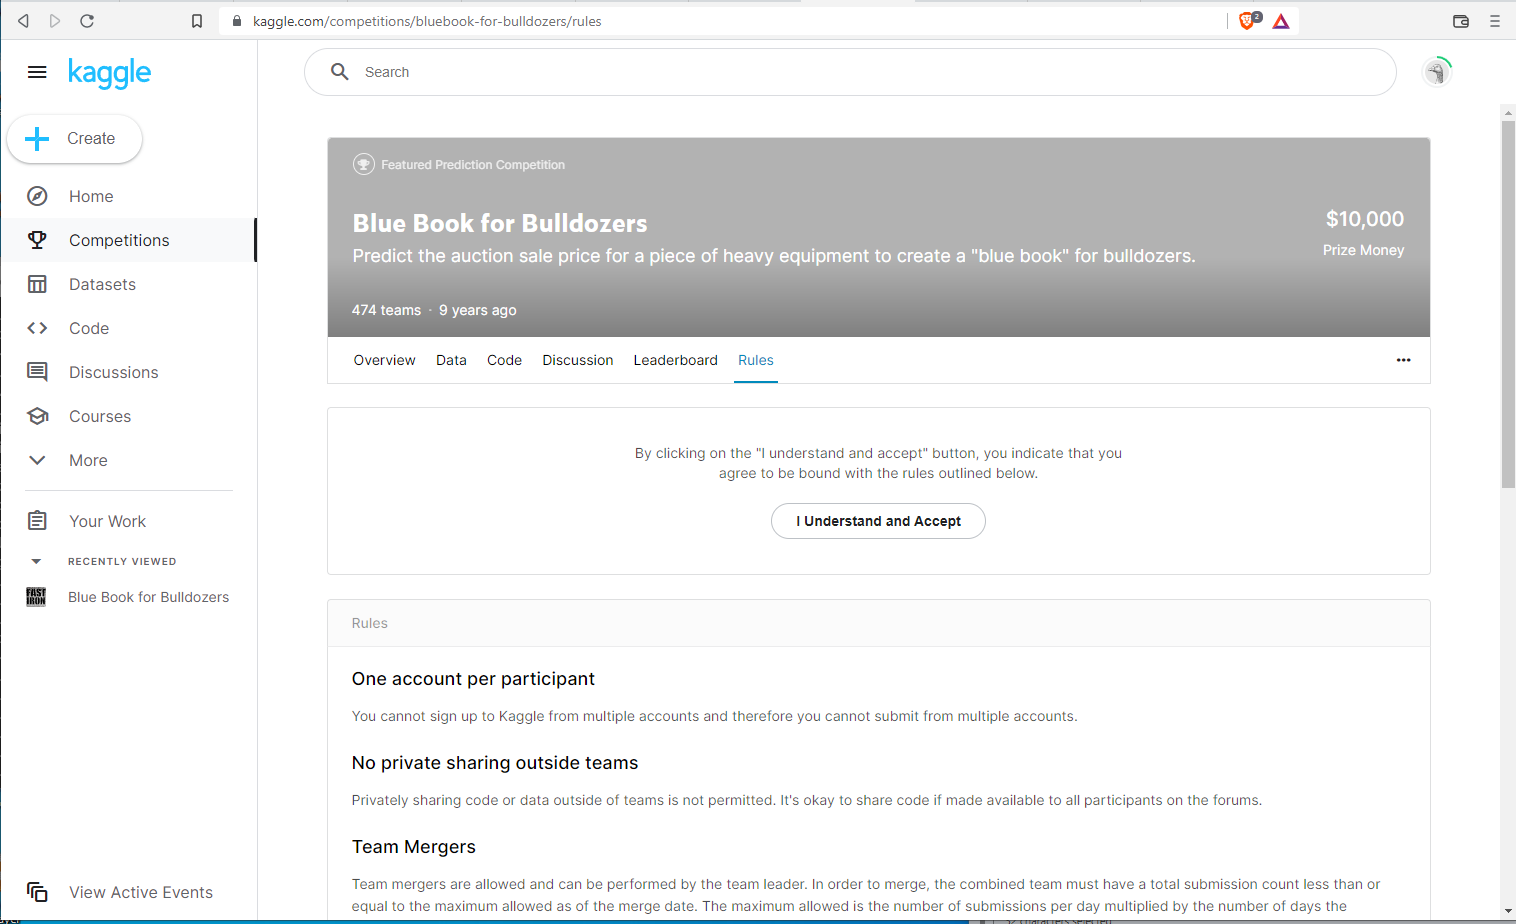Click the search magnifier icon
This screenshot has width=1516, height=924.
(x=340, y=72)
